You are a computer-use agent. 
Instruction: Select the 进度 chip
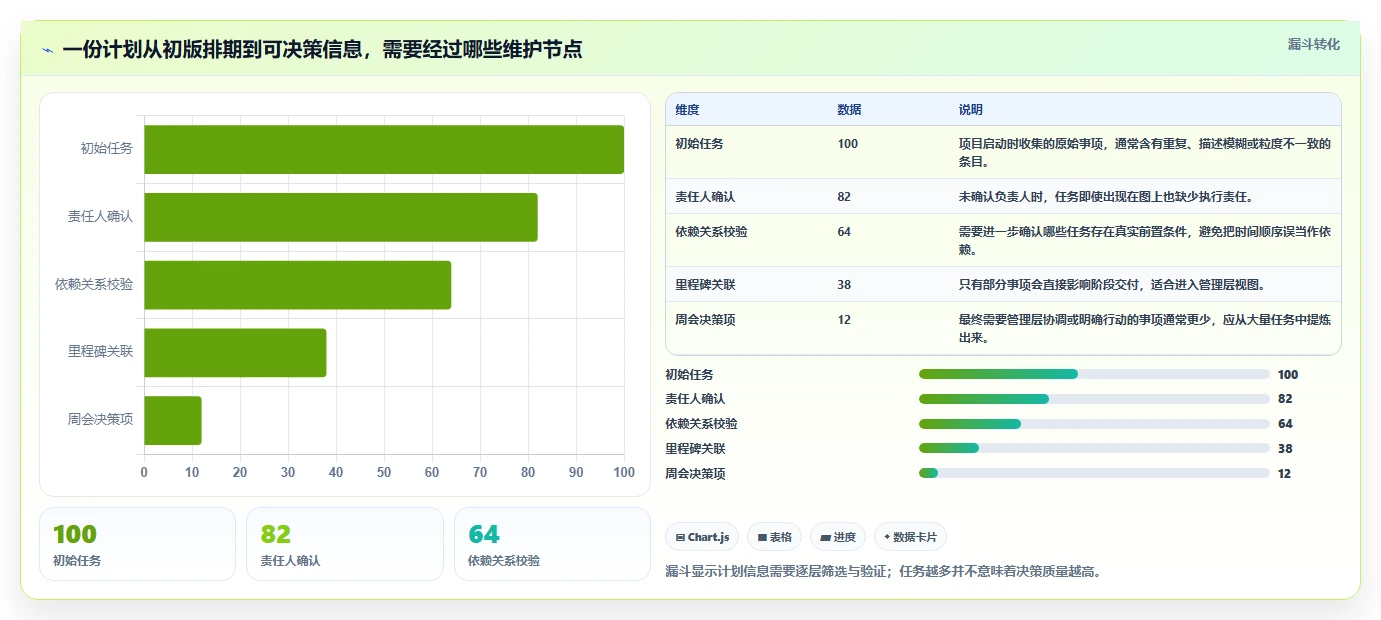point(838,537)
